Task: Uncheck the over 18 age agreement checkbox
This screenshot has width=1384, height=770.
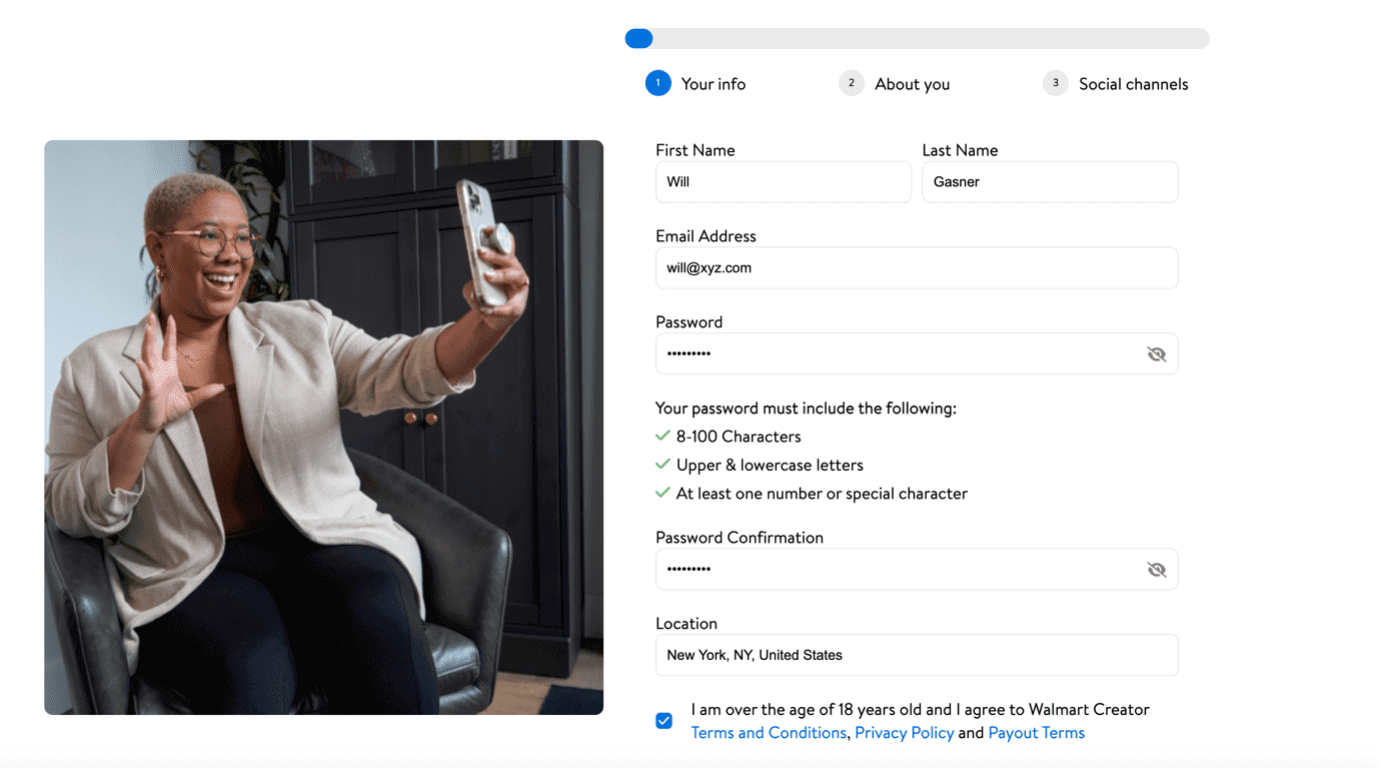Action: coord(664,720)
